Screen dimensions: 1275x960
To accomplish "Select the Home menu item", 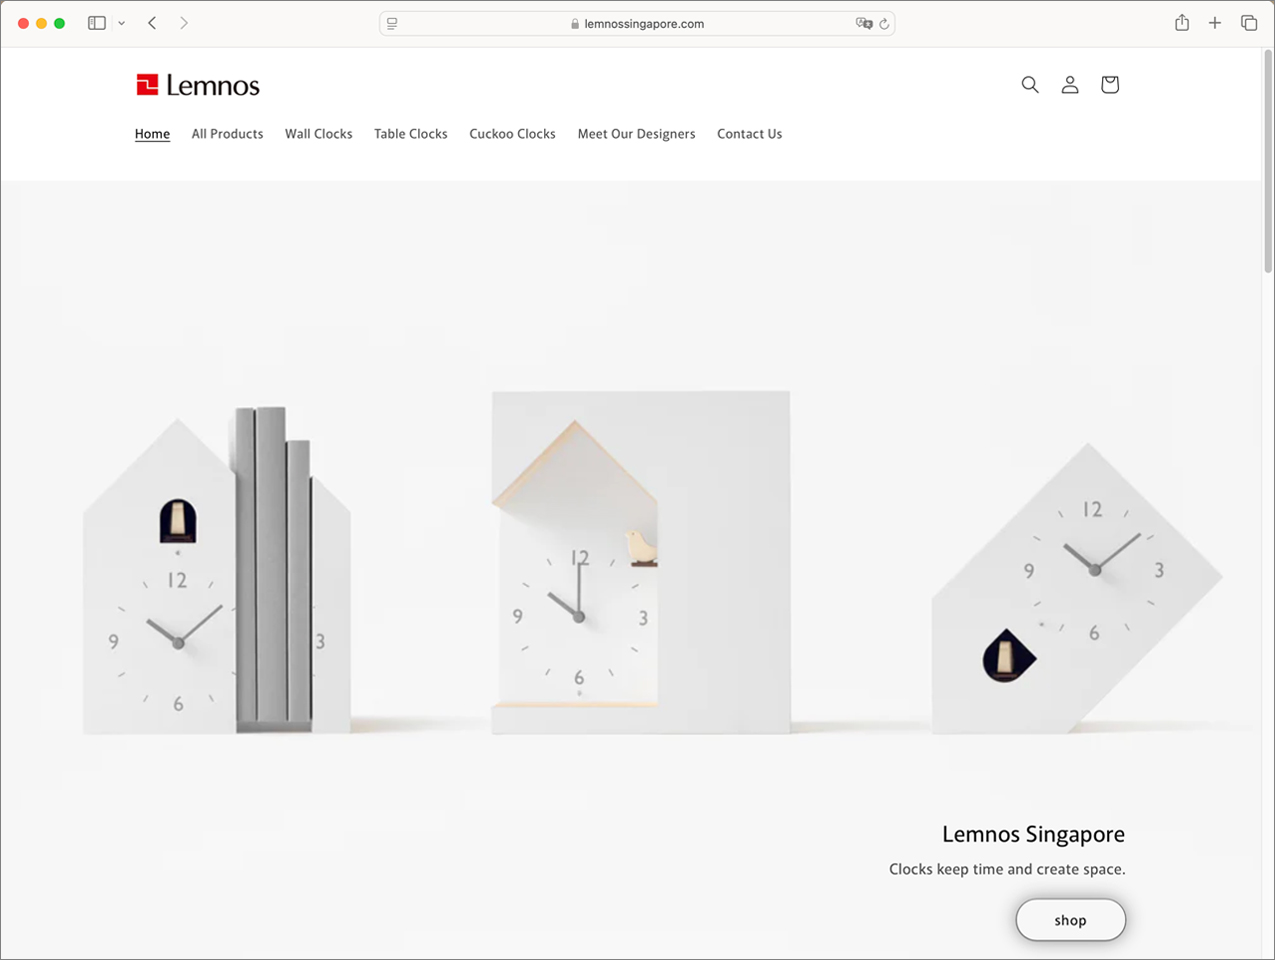I will pos(152,134).
